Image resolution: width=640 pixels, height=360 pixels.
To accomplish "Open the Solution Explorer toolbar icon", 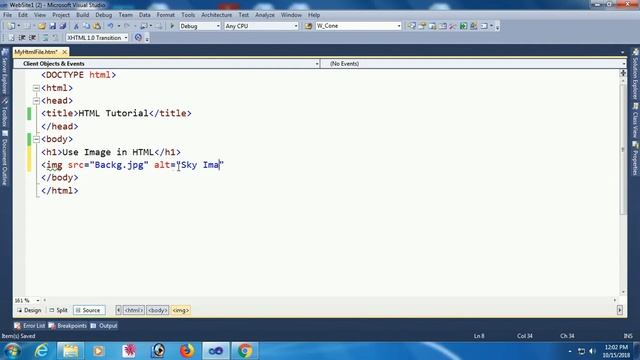I will (x=412, y=26).
